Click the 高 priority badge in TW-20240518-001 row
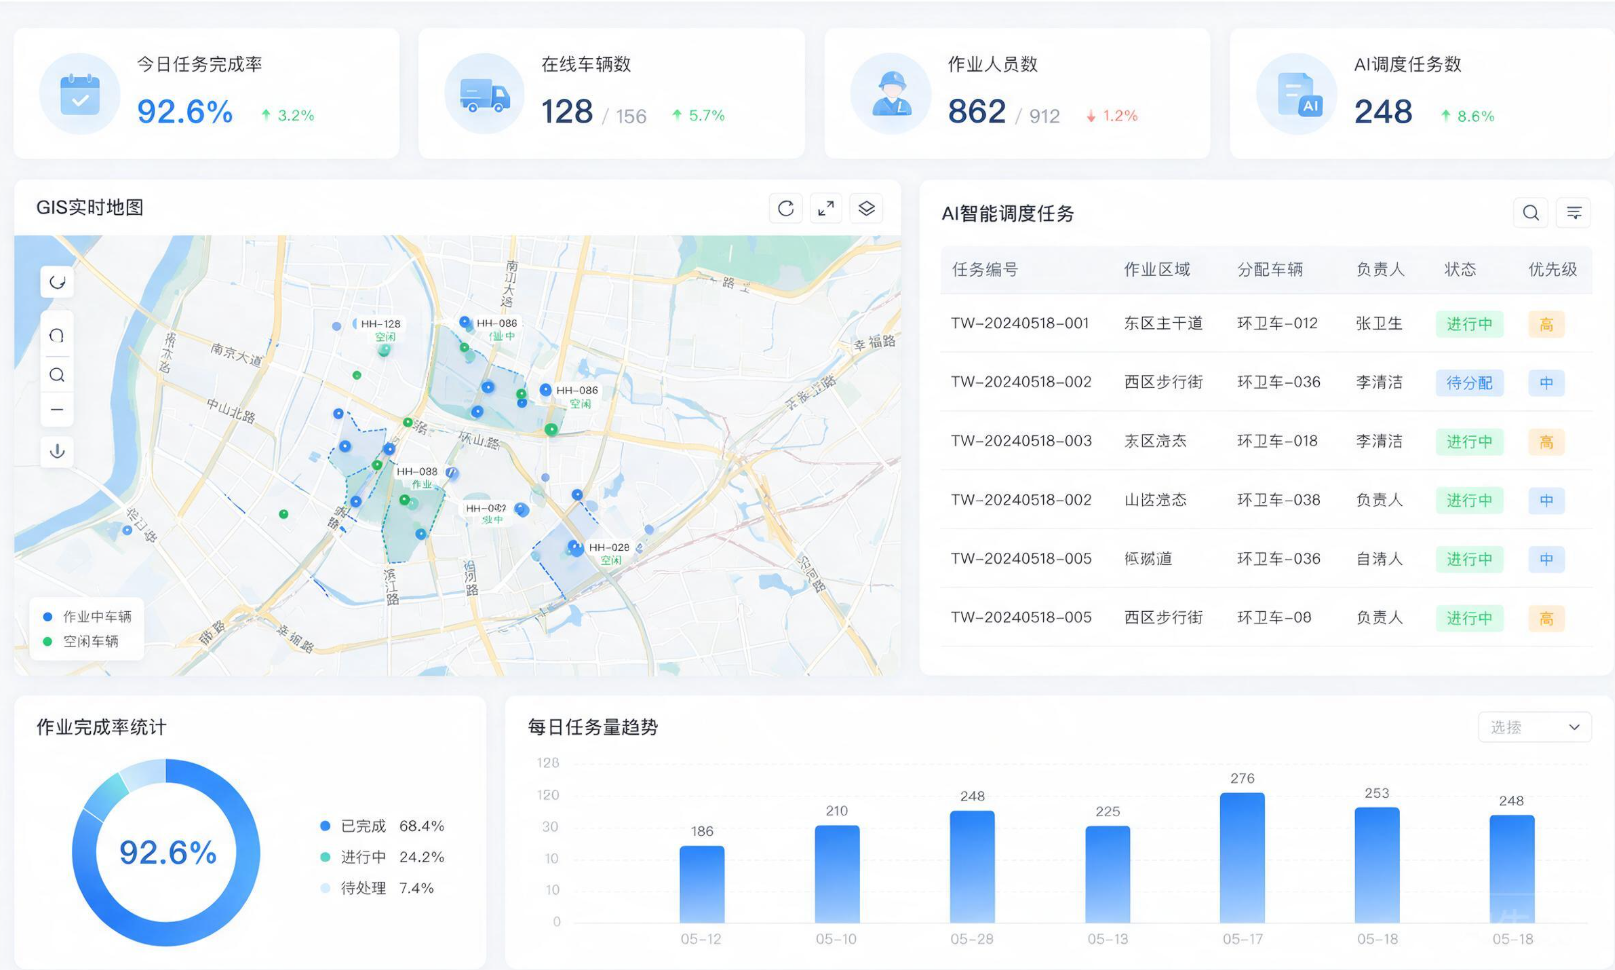The height and width of the screenshot is (970, 1615). click(x=1546, y=324)
